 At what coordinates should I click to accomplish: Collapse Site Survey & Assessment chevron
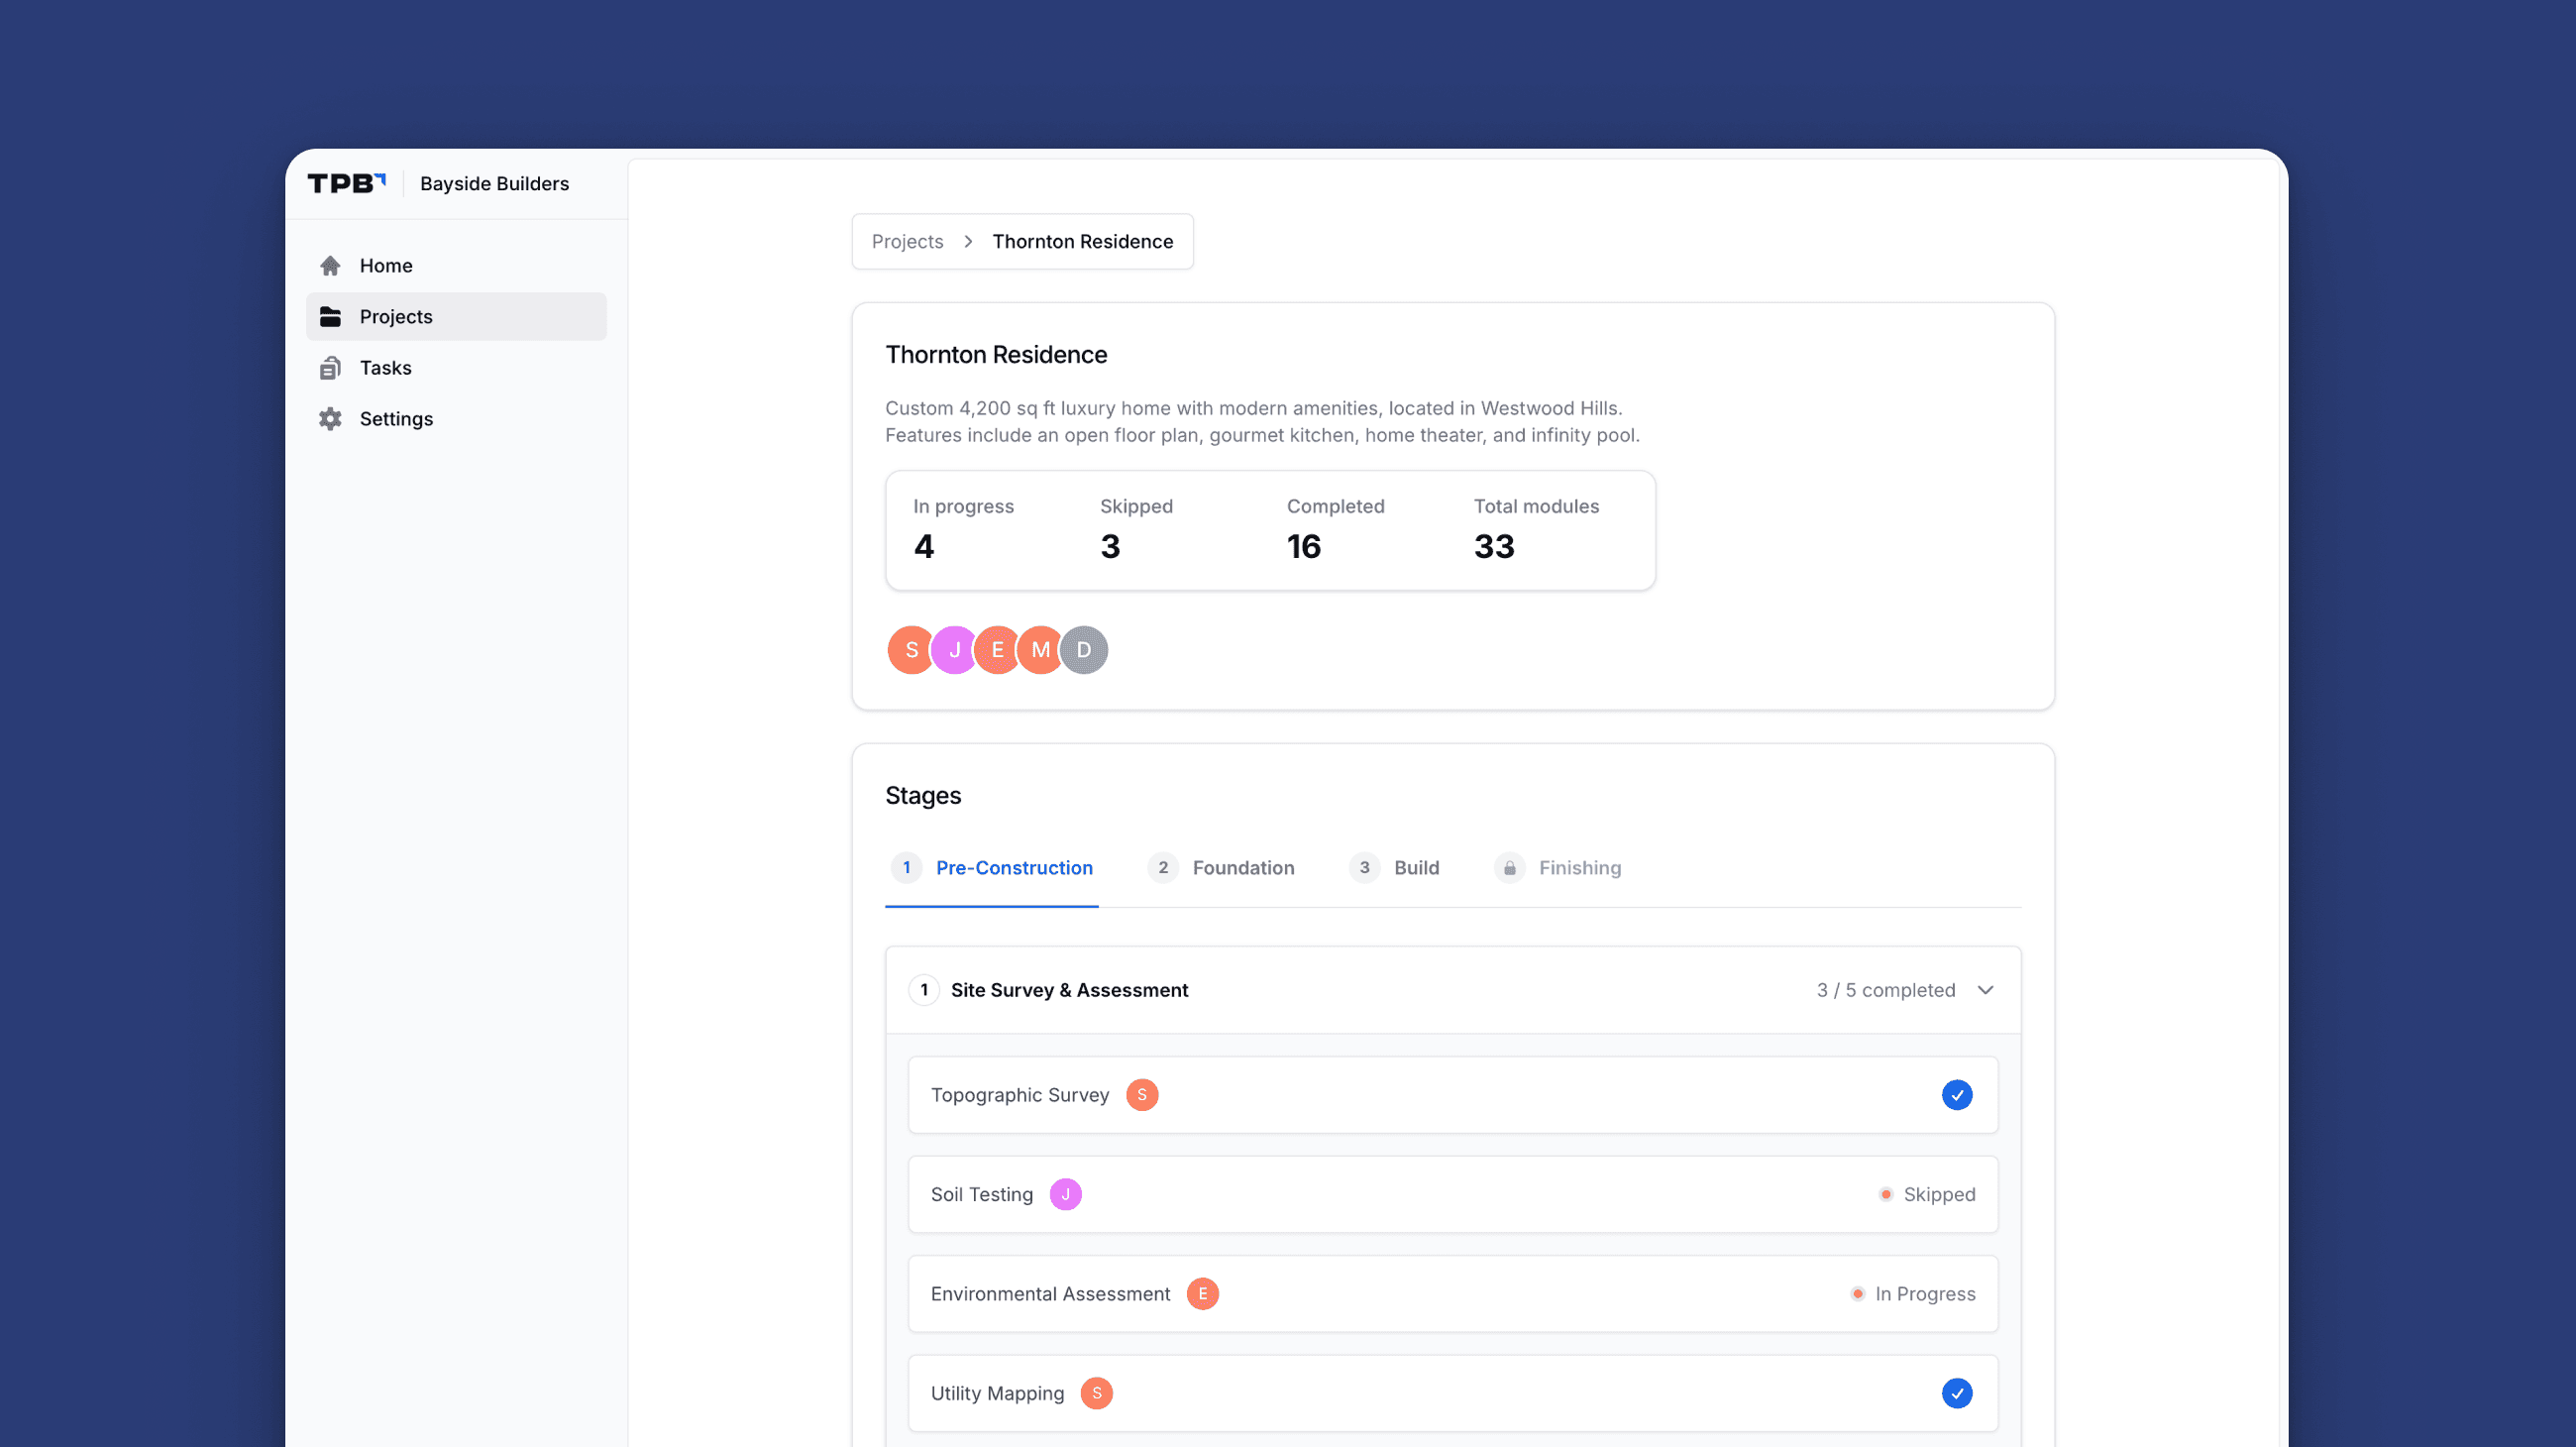tap(1985, 990)
